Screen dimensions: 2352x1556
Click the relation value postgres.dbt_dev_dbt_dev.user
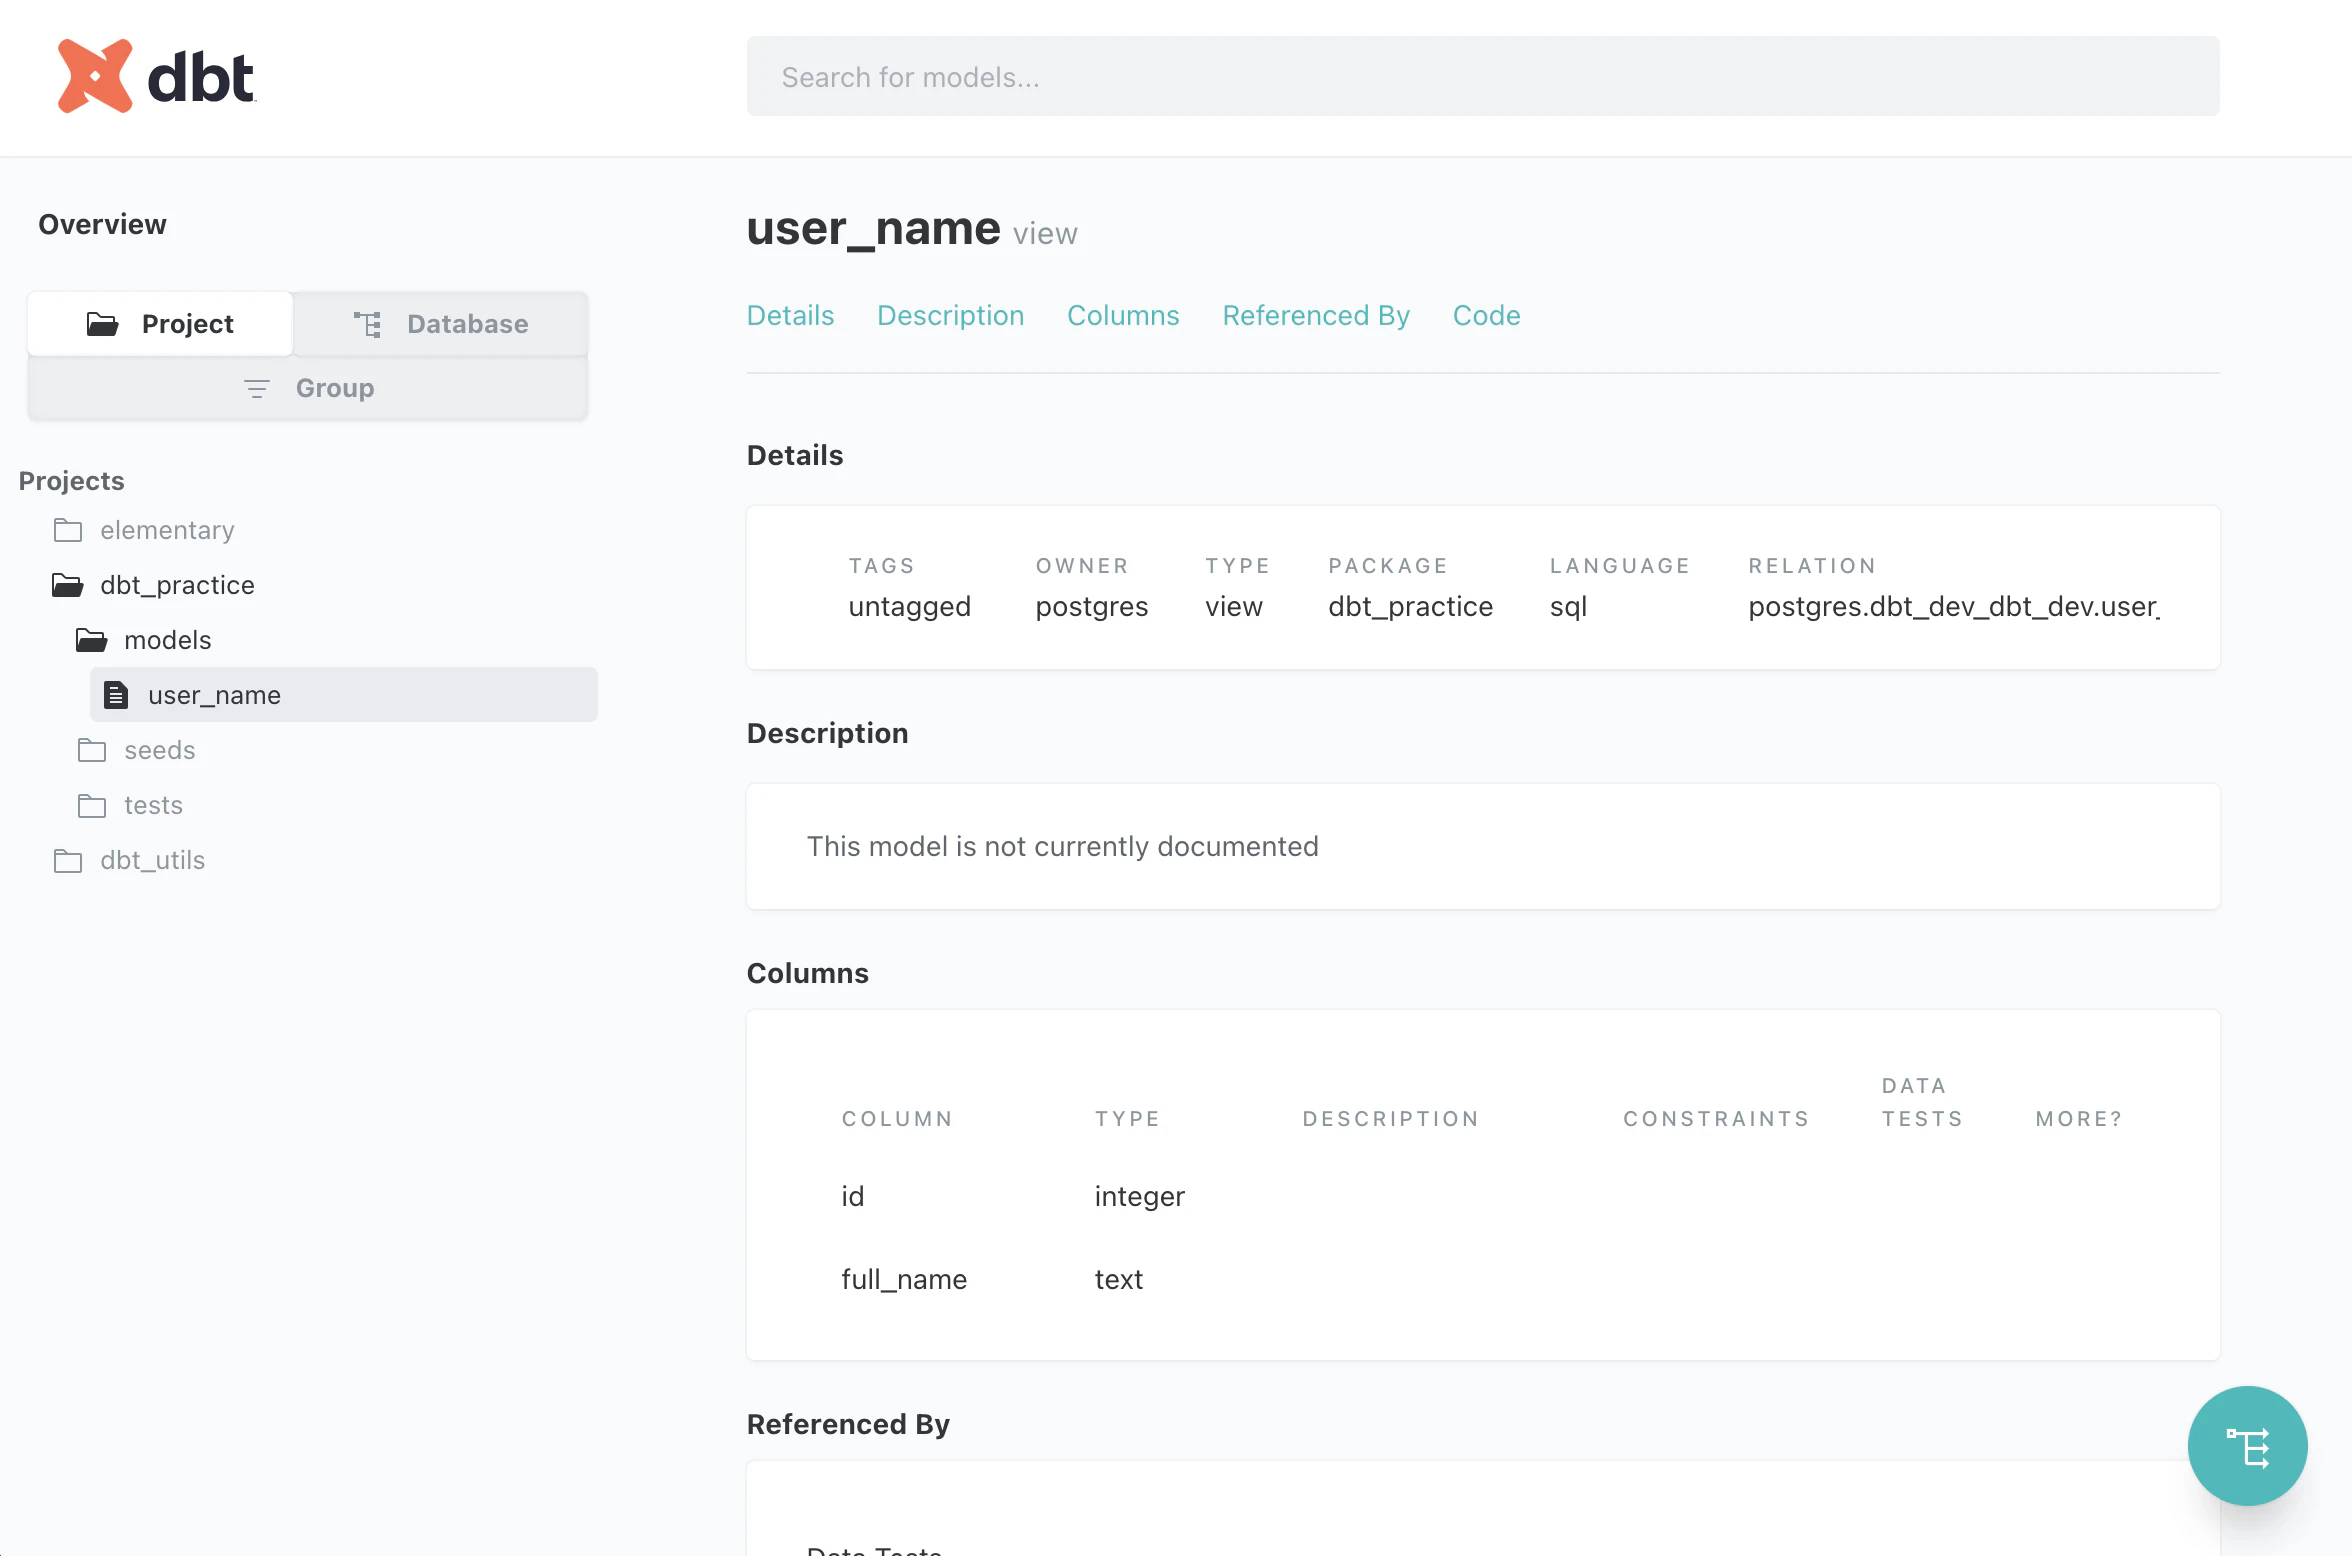tap(1953, 606)
